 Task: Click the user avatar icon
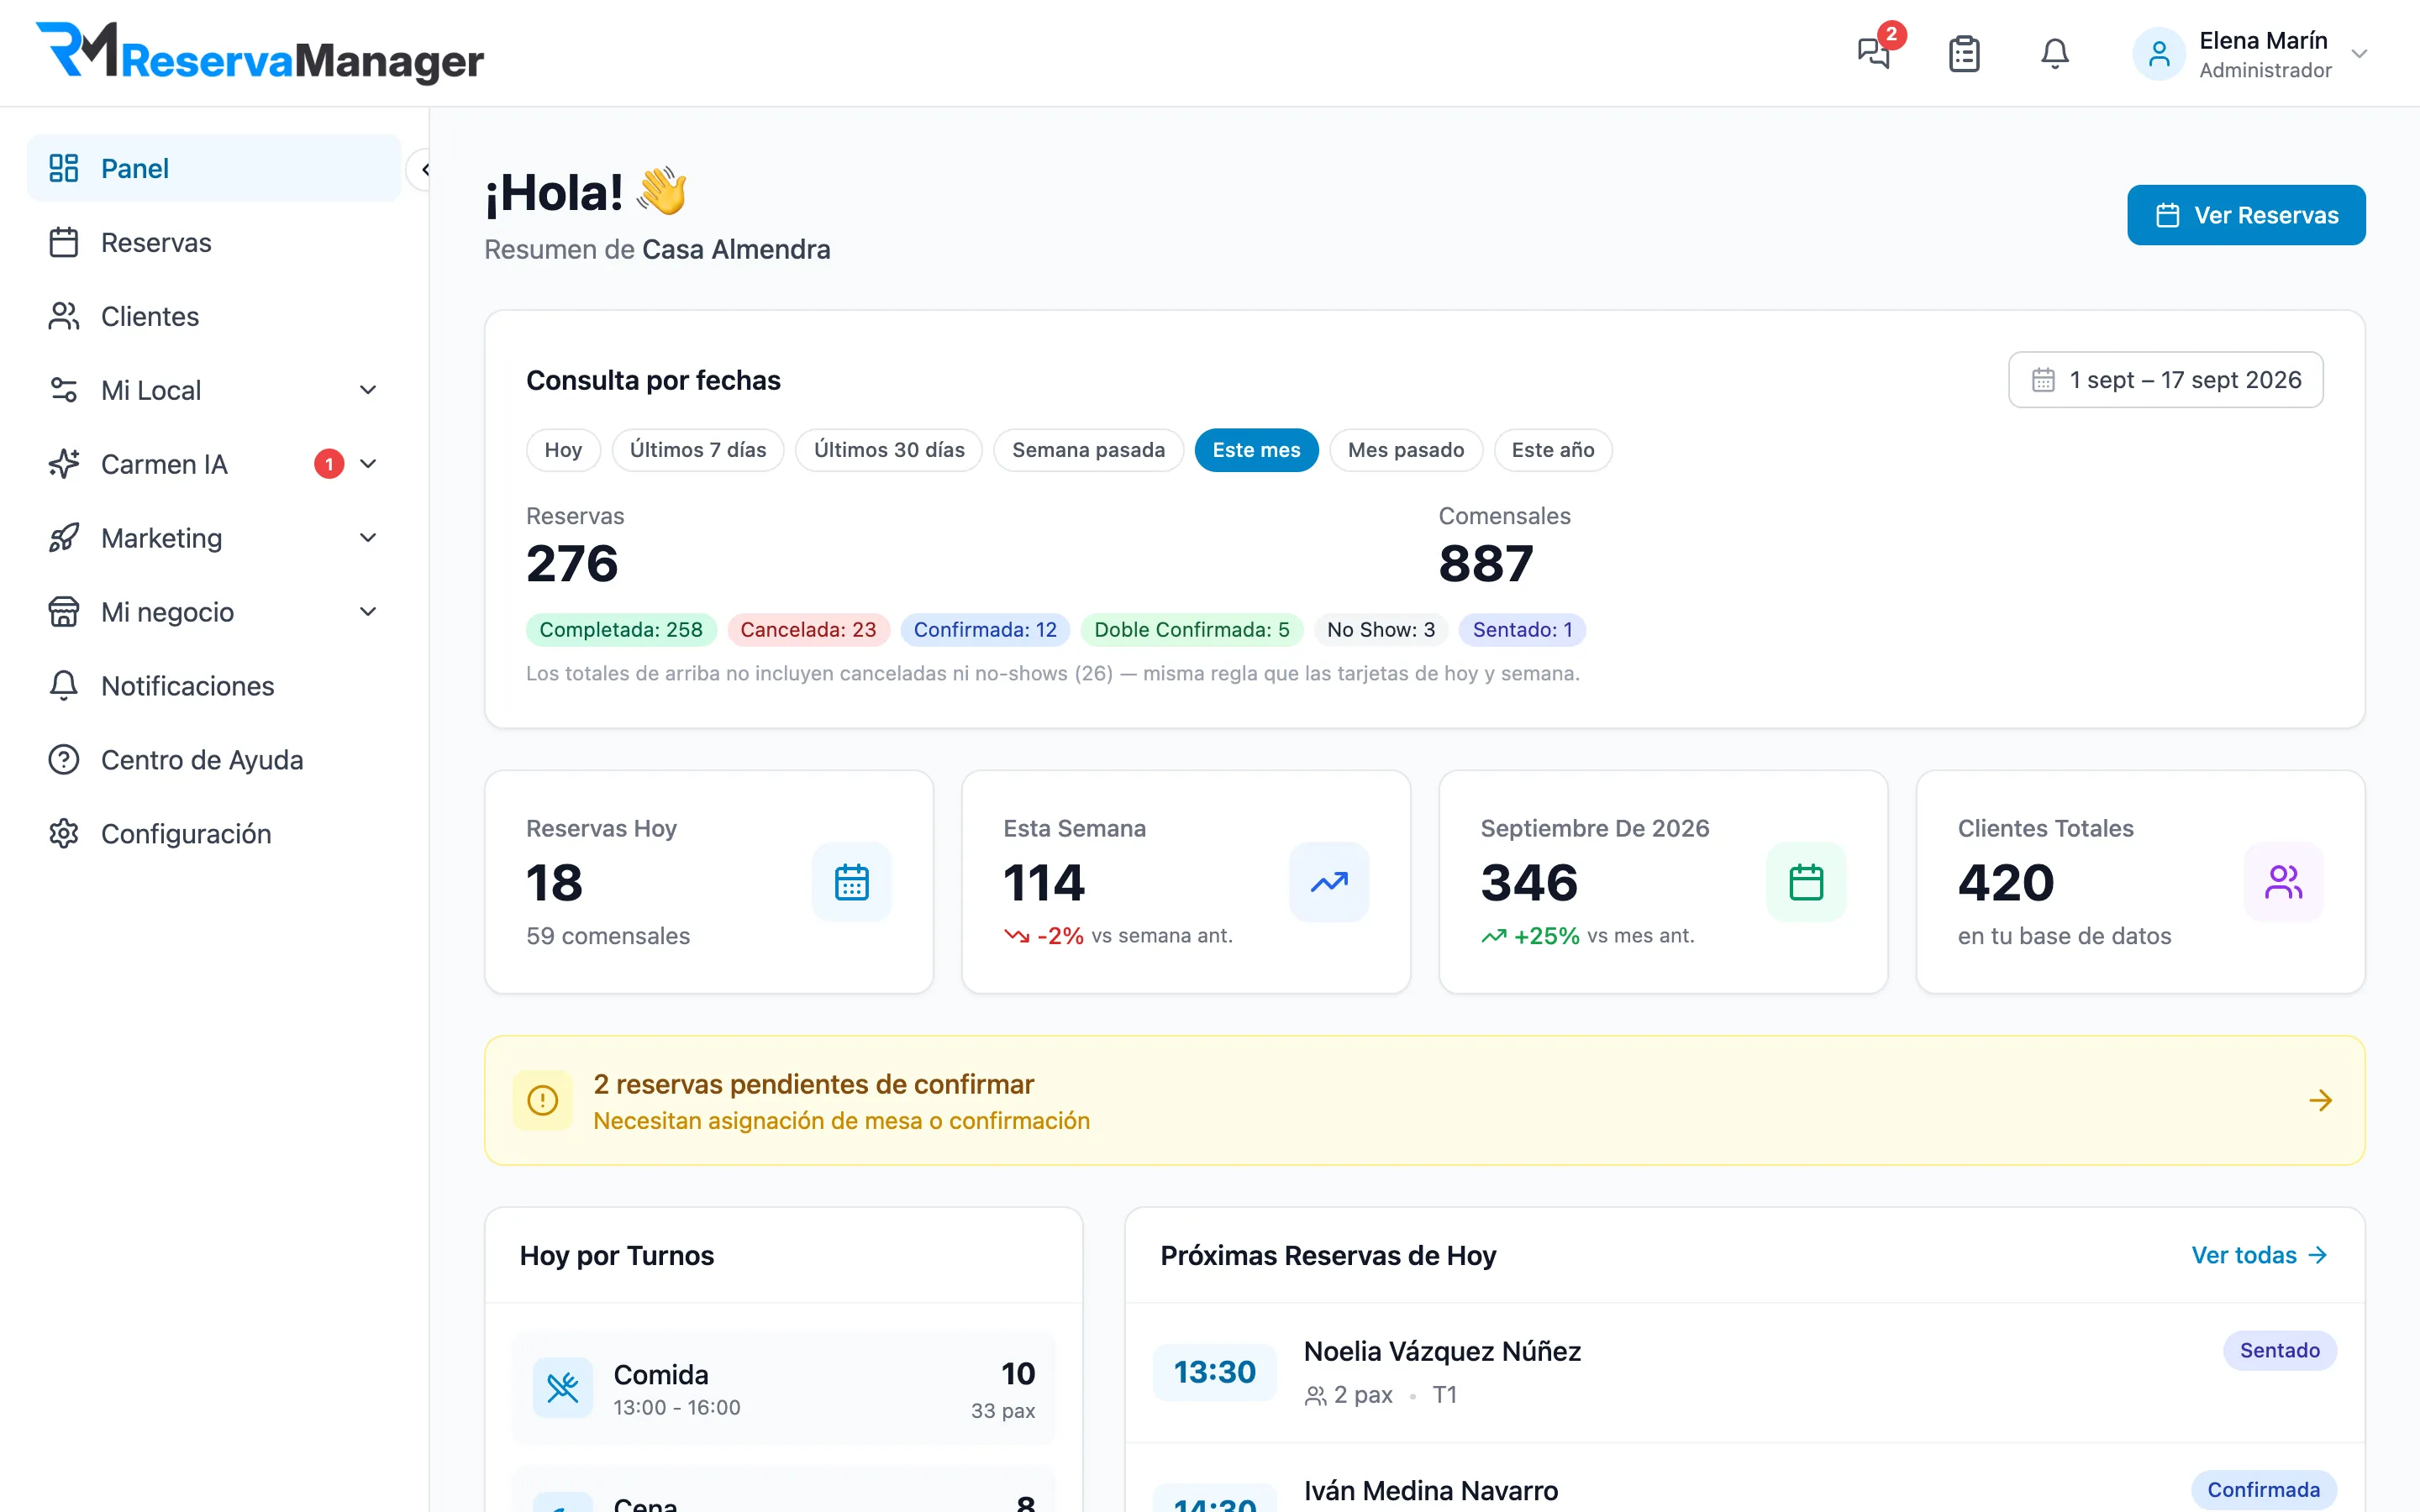click(x=2158, y=54)
